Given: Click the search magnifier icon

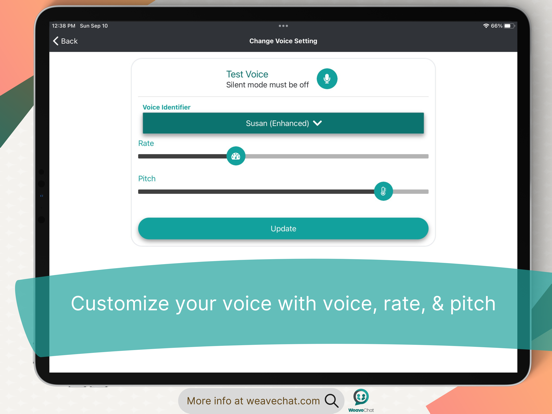Looking at the screenshot, I should 331,401.
